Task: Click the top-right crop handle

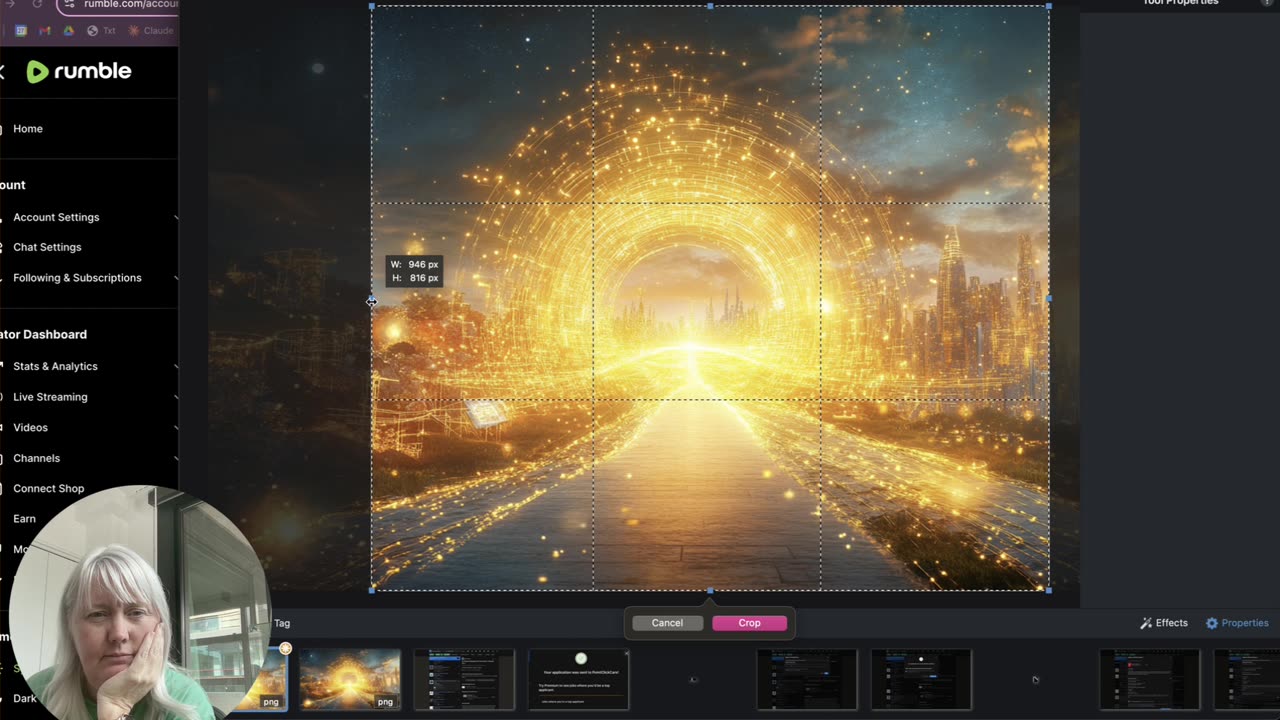Action: coord(1048,6)
